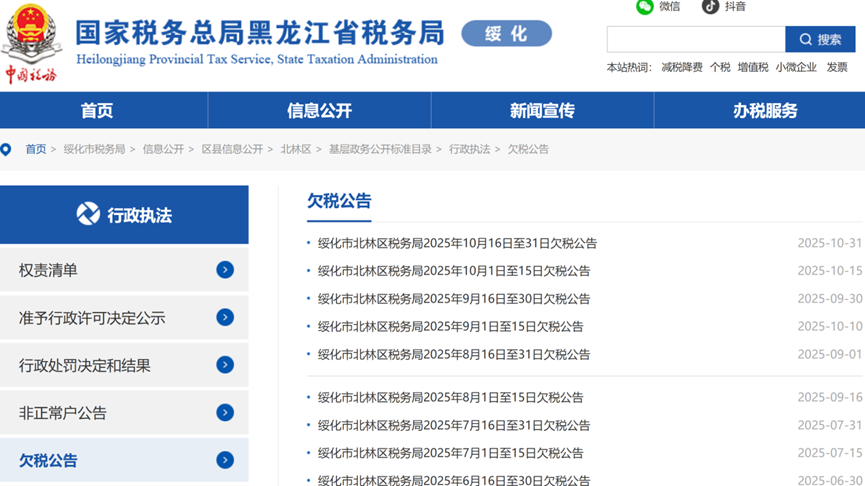Expand 准予行政许可决定公示 arrow
Image resolution: width=865 pixels, height=486 pixels.
(x=225, y=317)
